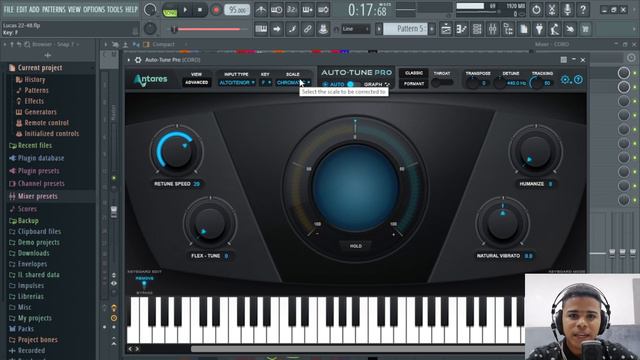Open the Piano roll view icon
640x360 pixels.
[x=461, y=29]
